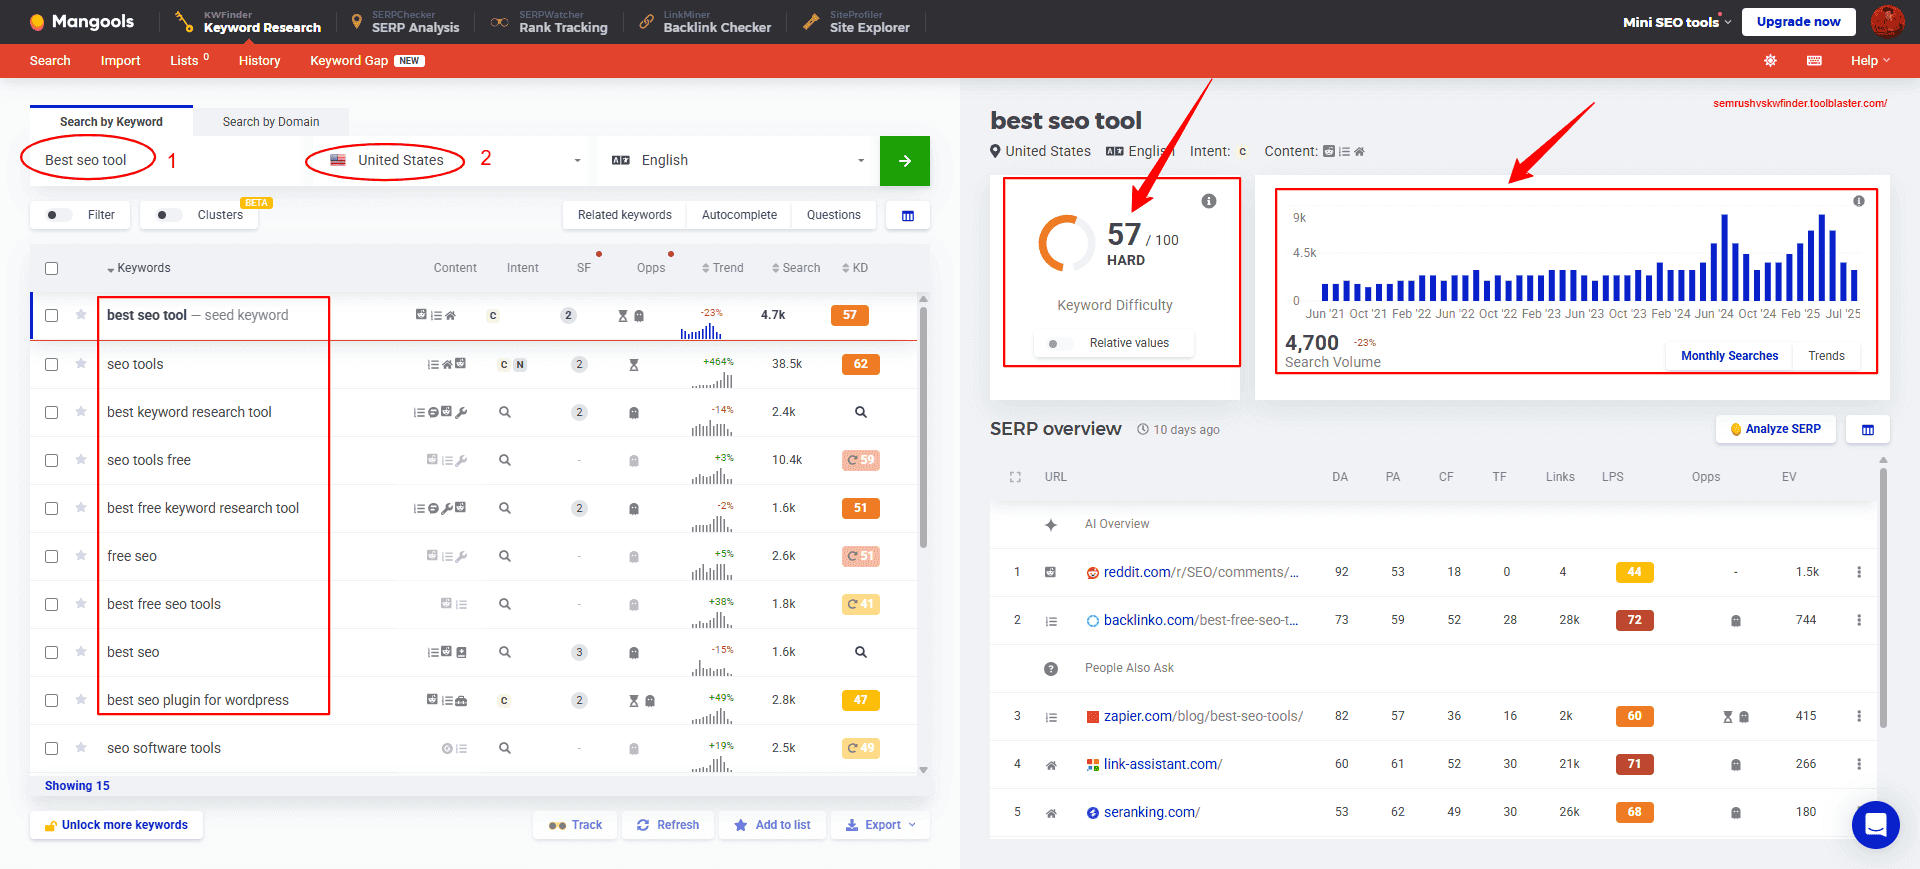Screen dimensions: 1920x869
Task: Switch to Search by Domain tab
Action: [271, 122]
